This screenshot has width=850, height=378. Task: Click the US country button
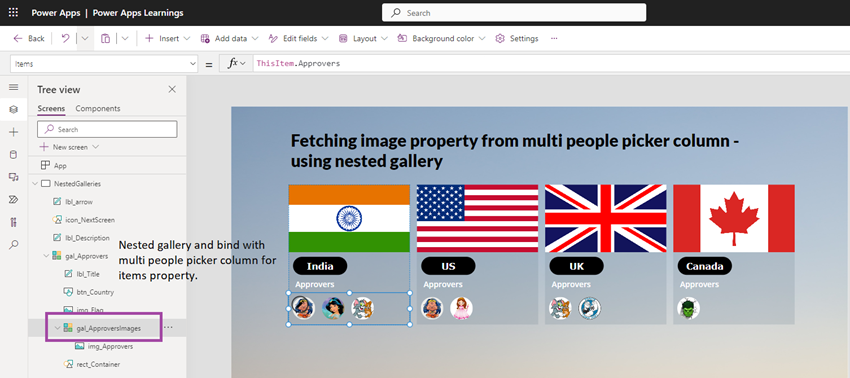pyautogui.click(x=448, y=266)
